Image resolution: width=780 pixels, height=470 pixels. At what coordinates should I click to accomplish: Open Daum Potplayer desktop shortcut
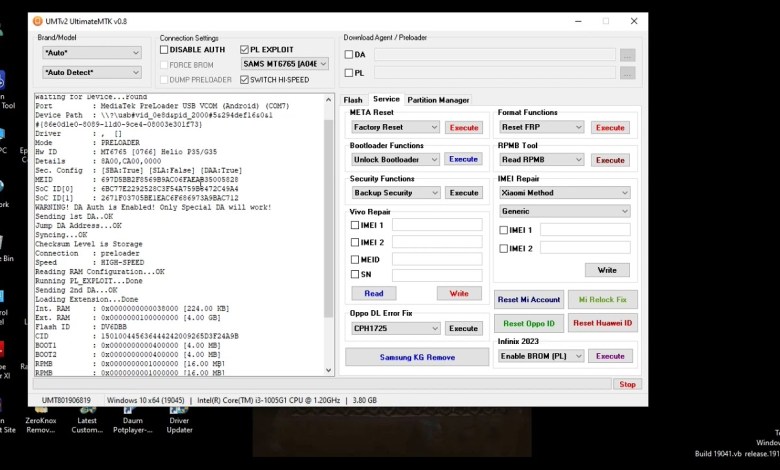tap(132, 421)
